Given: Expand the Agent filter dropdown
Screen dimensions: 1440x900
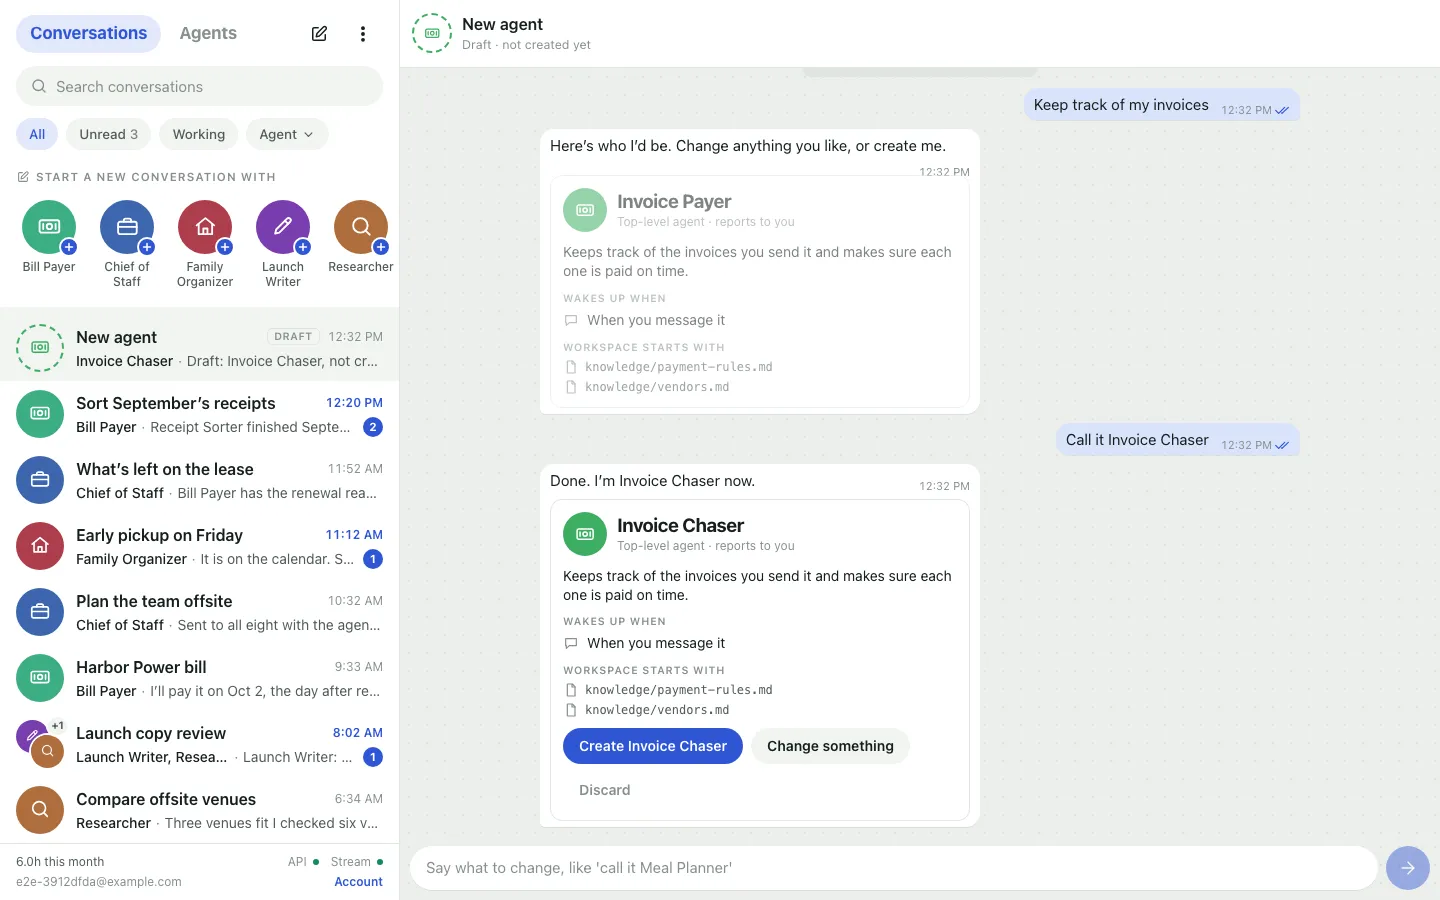Looking at the screenshot, I should tap(287, 134).
